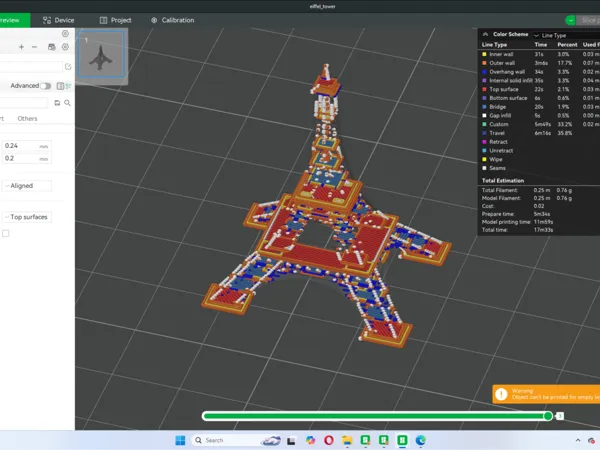Click the 0.2 mm input field

[x=26, y=158]
